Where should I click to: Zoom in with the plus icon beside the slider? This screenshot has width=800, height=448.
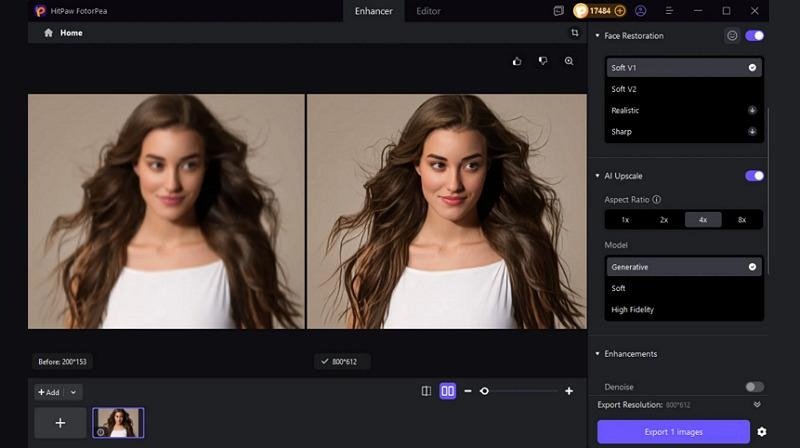tap(569, 391)
